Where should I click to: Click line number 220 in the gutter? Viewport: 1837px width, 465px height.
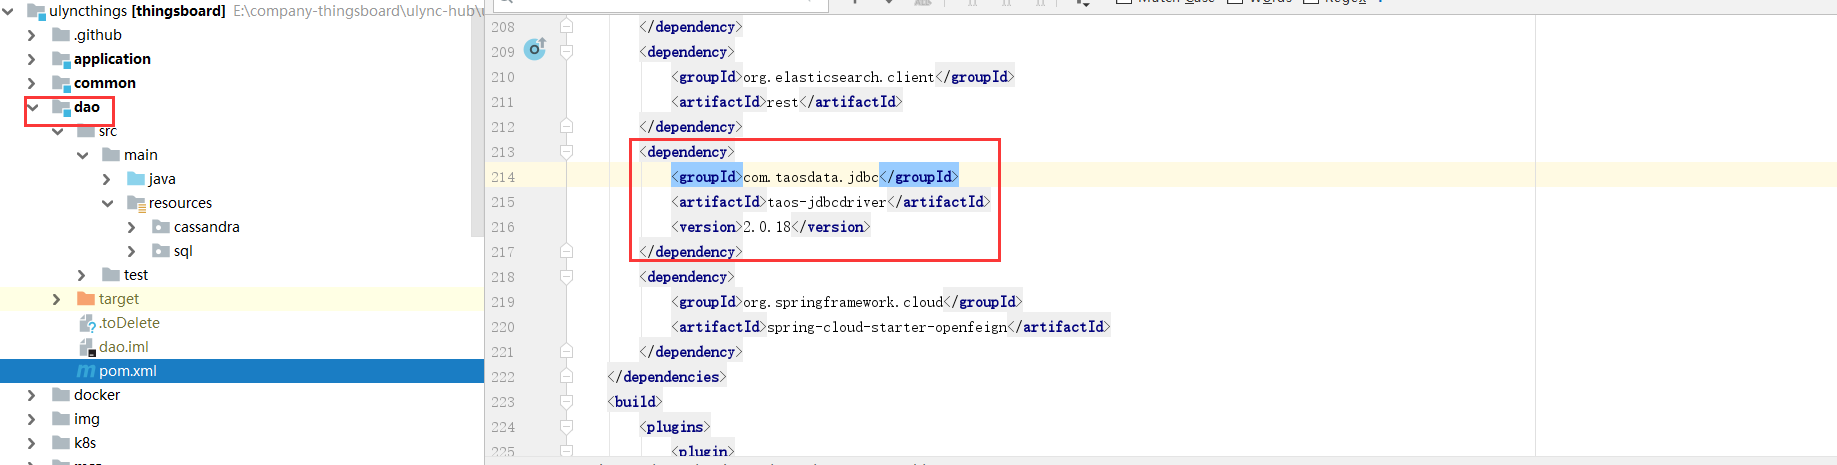(x=503, y=327)
